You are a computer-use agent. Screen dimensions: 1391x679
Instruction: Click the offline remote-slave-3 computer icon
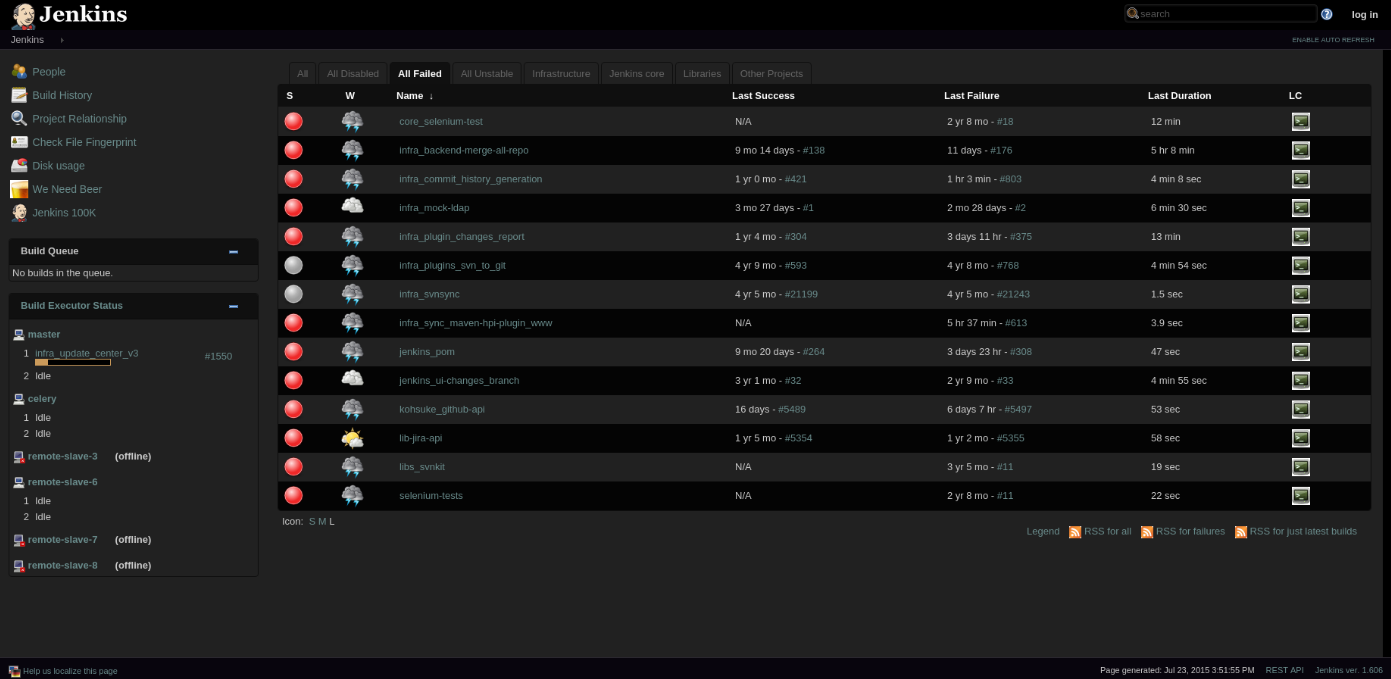click(19, 456)
